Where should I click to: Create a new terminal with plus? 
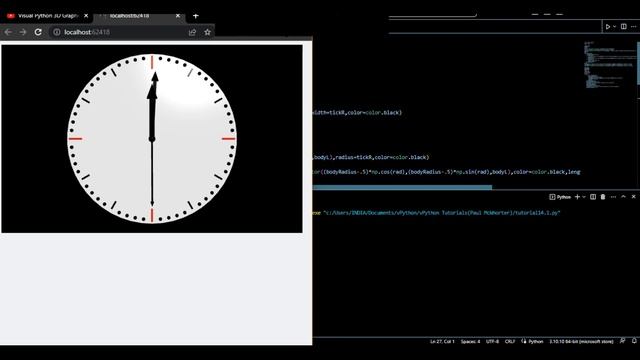click(577, 197)
